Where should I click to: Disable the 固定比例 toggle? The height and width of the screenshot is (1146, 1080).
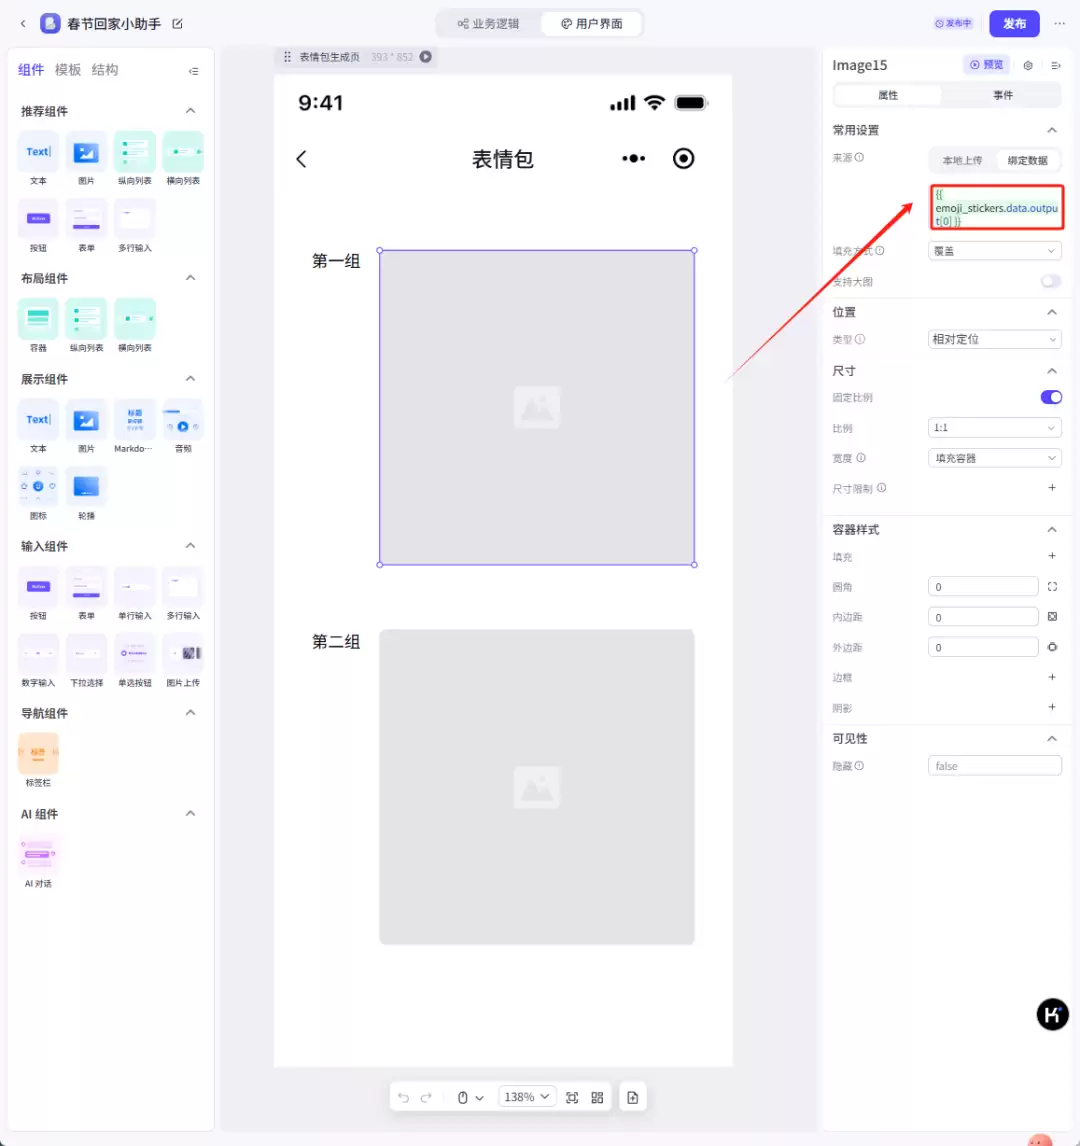coord(1050,397)
